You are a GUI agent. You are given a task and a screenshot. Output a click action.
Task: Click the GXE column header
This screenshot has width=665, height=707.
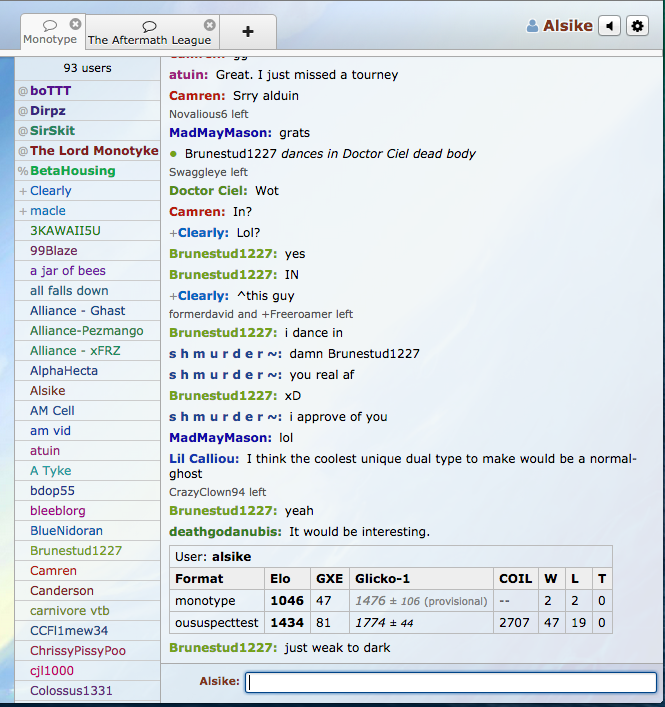click(329, 578)
